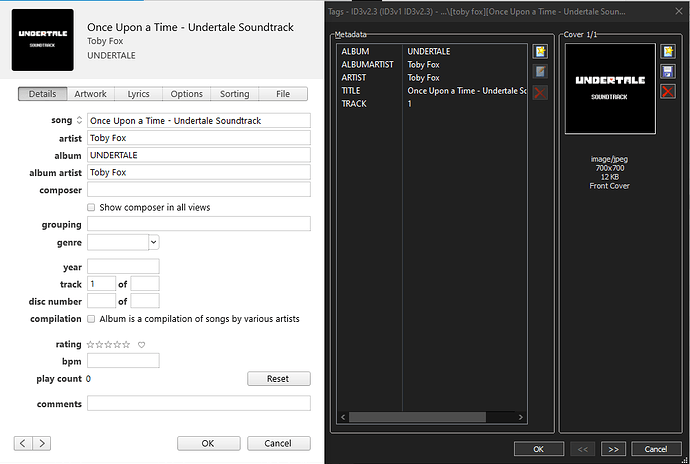Click the album input field
Screen dimensions: 690x464
pos(198,155)
